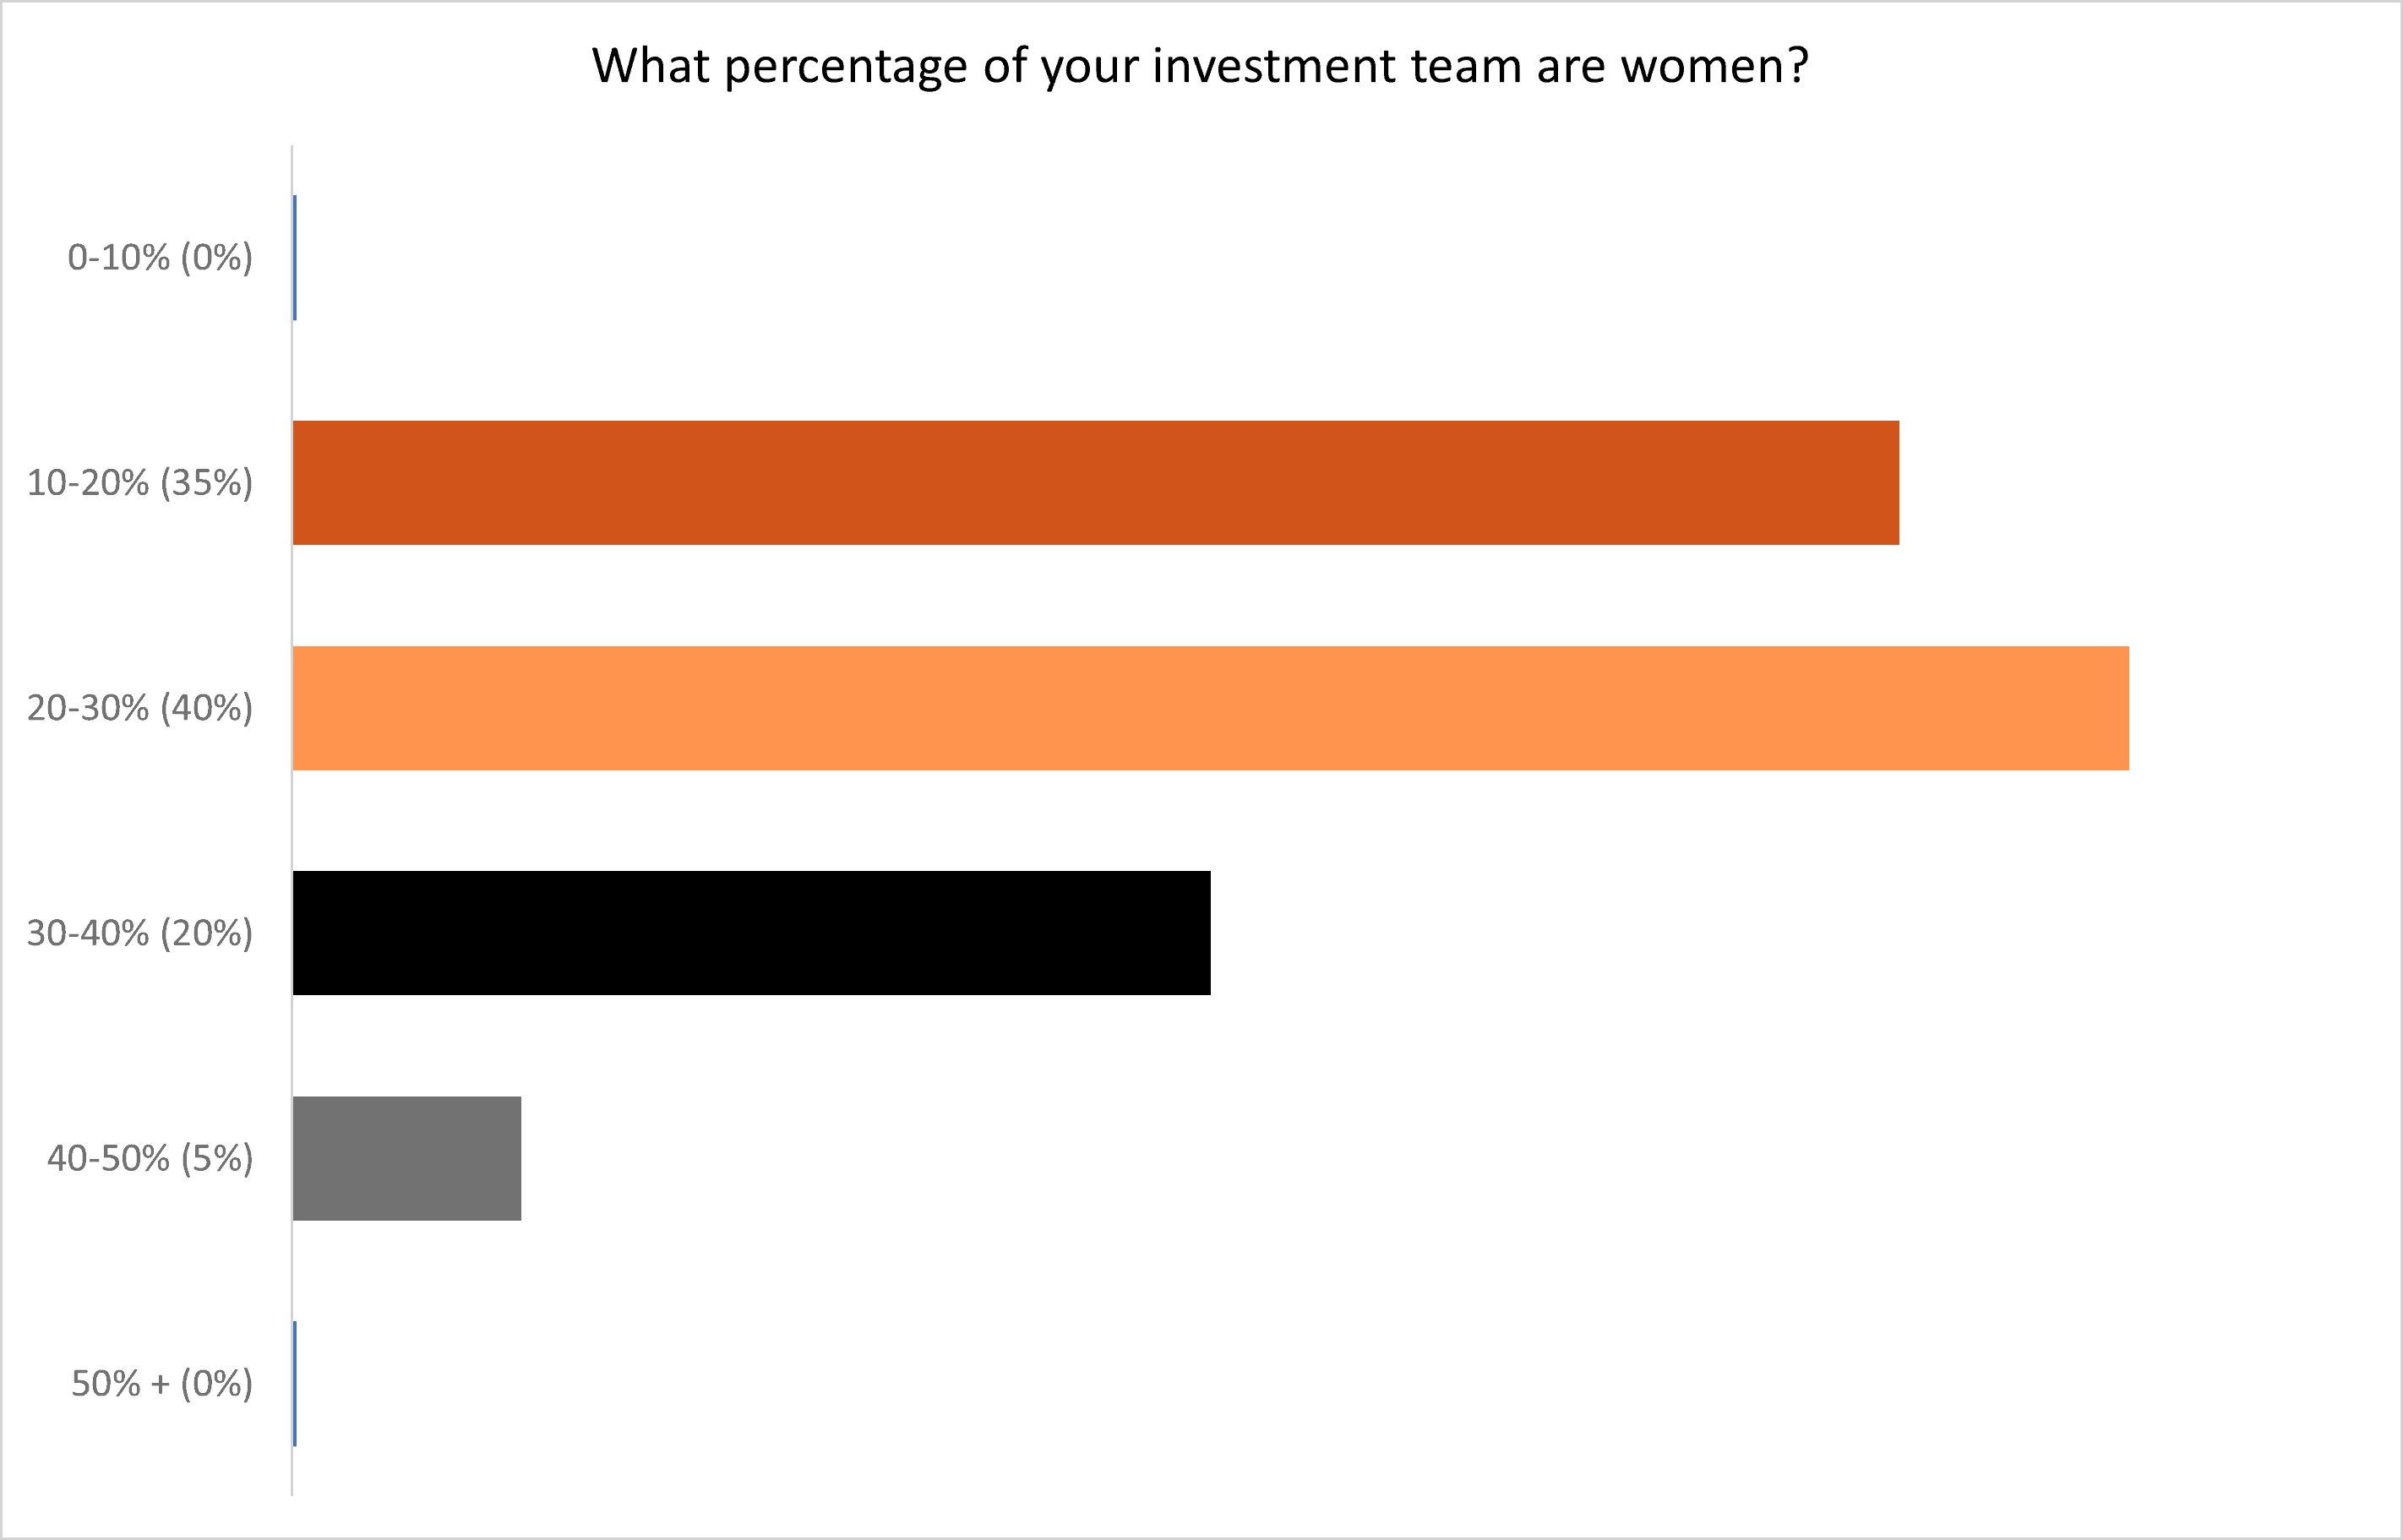The height and width of the screenshot is (1540, 2403).
Task: Click the word "What" in the title
Action: pyautogui.click(x=651, y=66)
